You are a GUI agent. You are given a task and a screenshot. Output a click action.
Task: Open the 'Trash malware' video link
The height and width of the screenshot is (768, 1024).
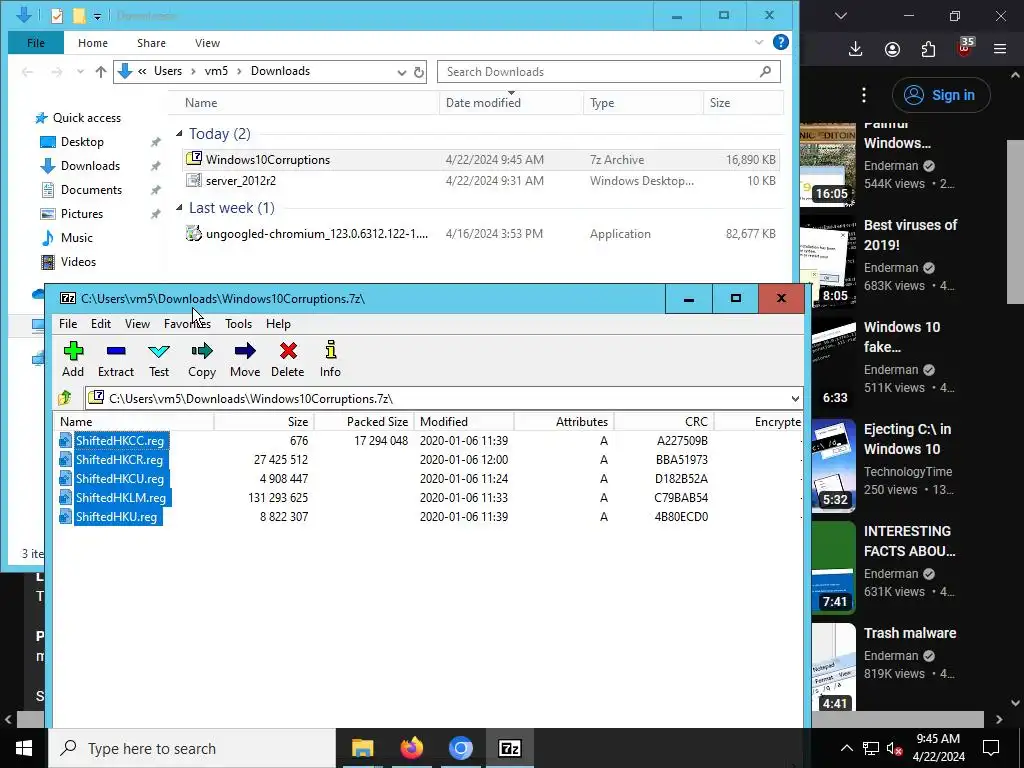coord(910,633)
